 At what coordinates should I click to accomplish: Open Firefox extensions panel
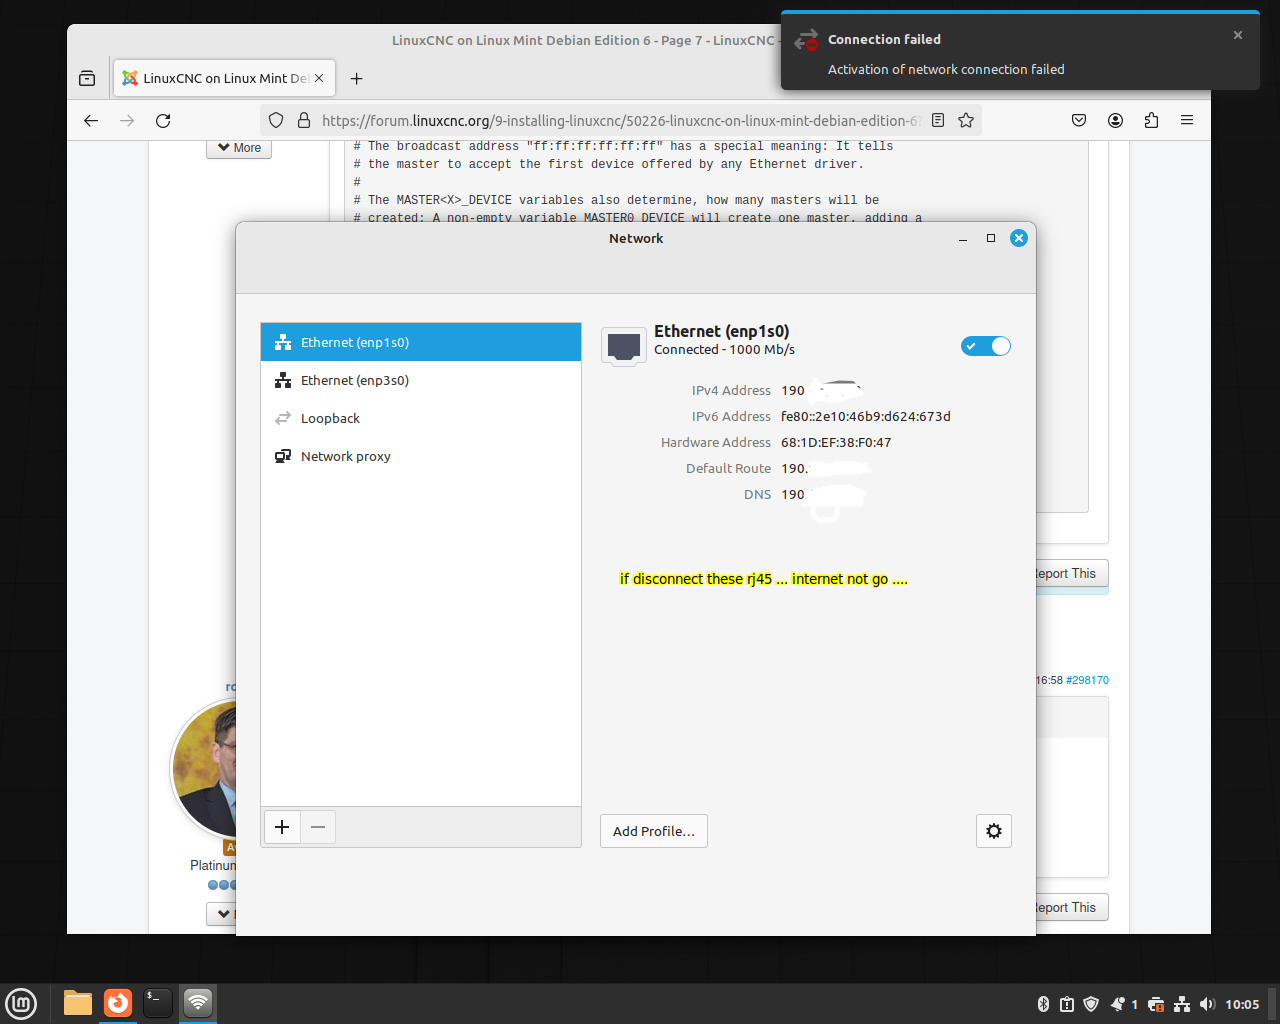click(x=1151, y=120)
